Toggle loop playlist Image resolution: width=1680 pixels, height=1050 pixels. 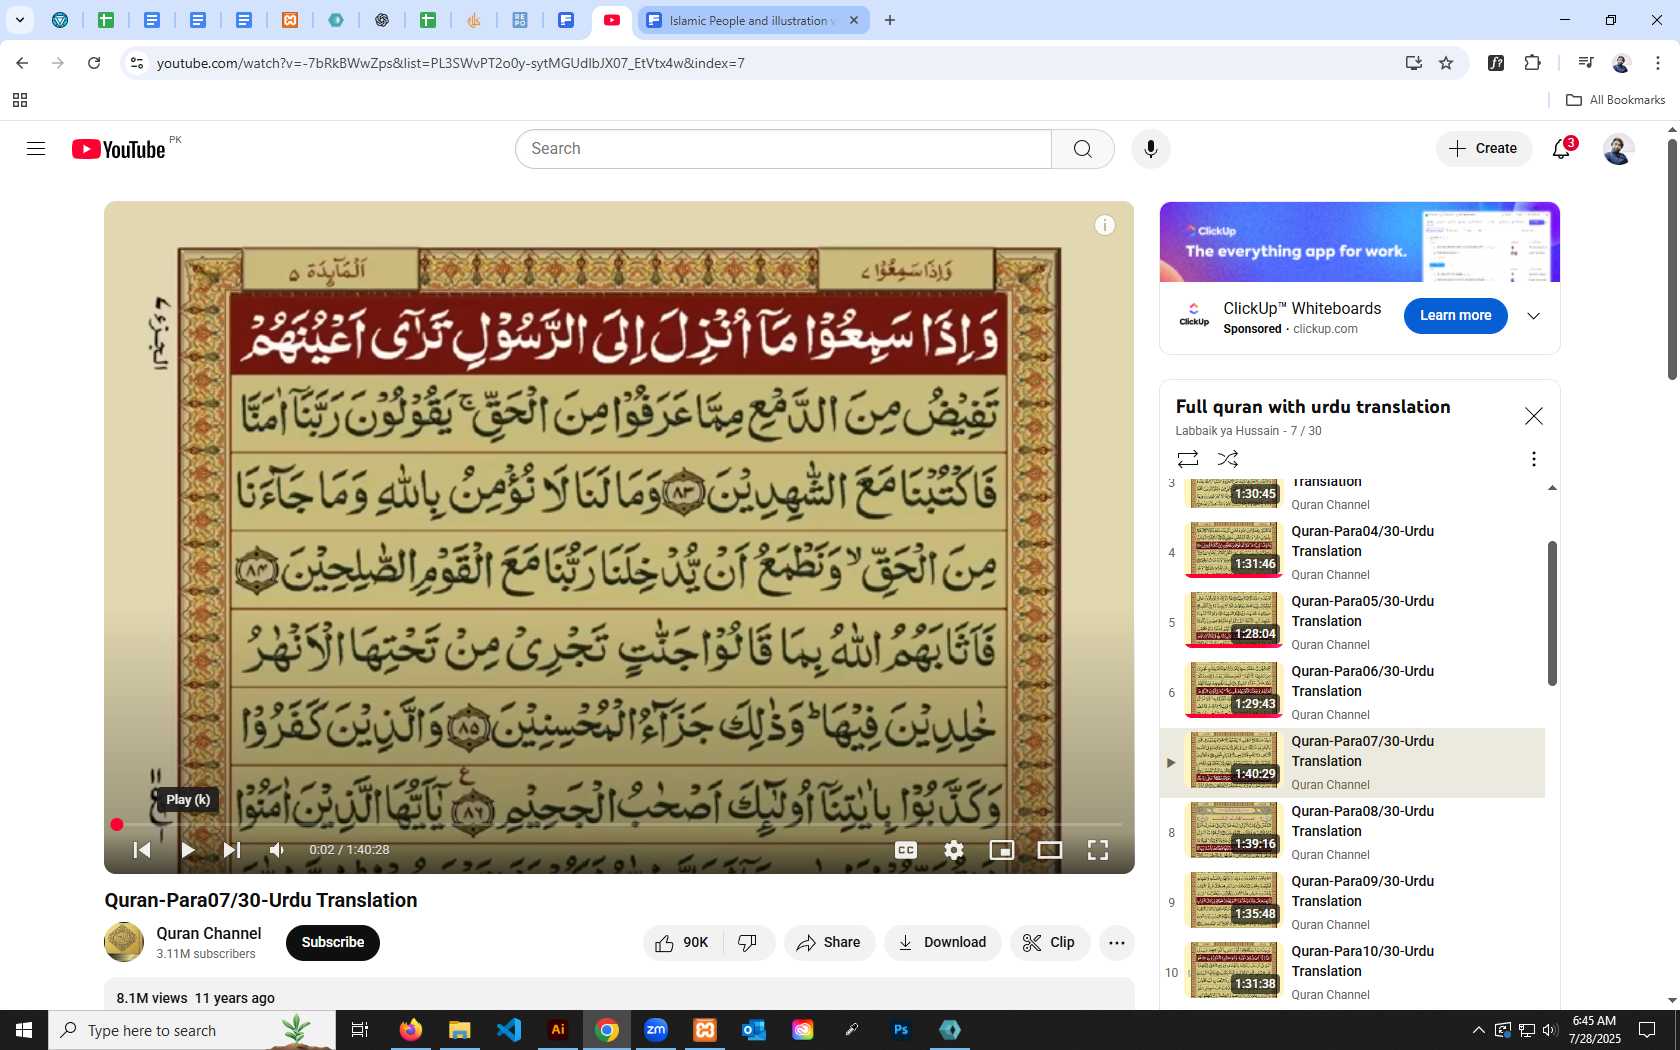tap(1188, 459)
